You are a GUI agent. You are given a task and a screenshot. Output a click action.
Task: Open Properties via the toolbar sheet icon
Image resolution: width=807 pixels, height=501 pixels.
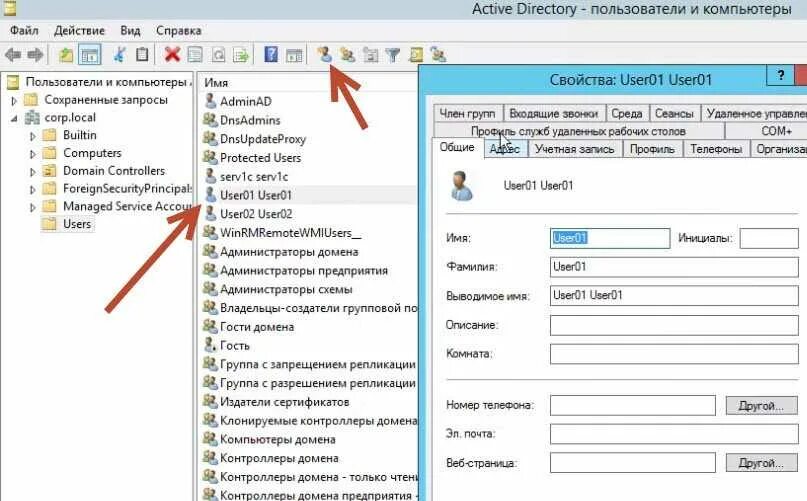(195, 54)
